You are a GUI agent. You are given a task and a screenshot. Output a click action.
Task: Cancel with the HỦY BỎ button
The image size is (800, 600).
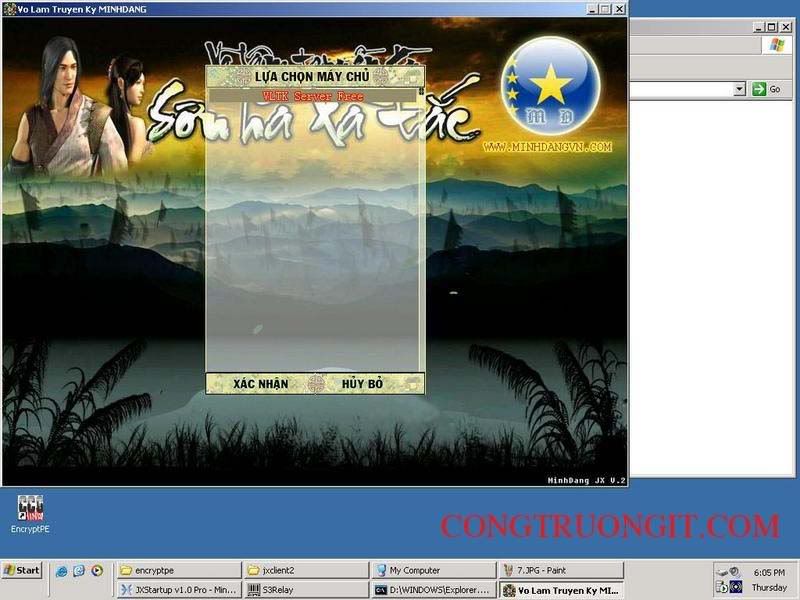click(362, 384)
